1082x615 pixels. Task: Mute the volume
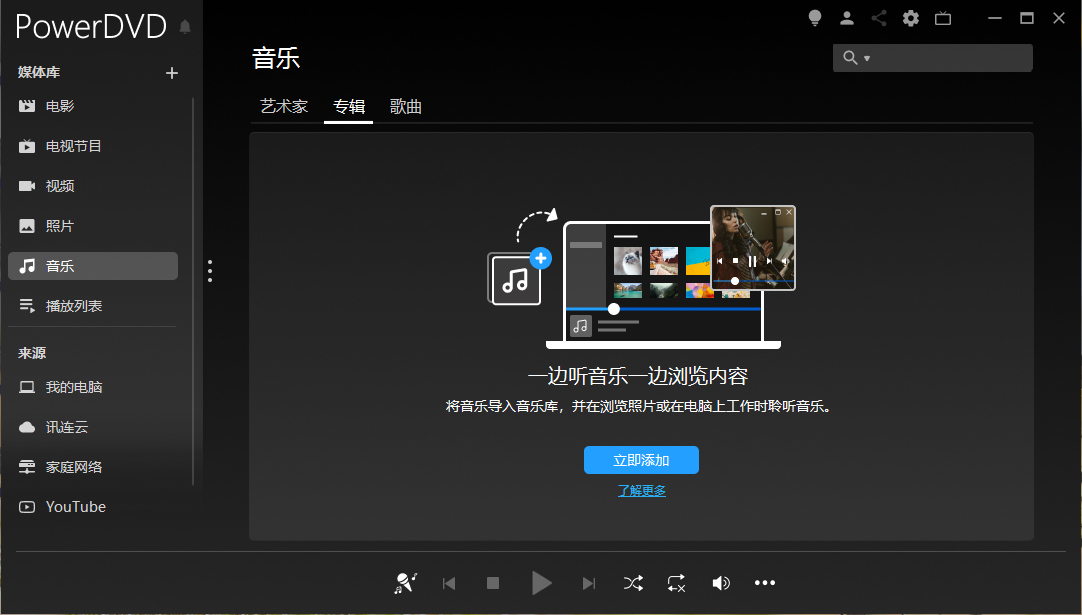721,582
